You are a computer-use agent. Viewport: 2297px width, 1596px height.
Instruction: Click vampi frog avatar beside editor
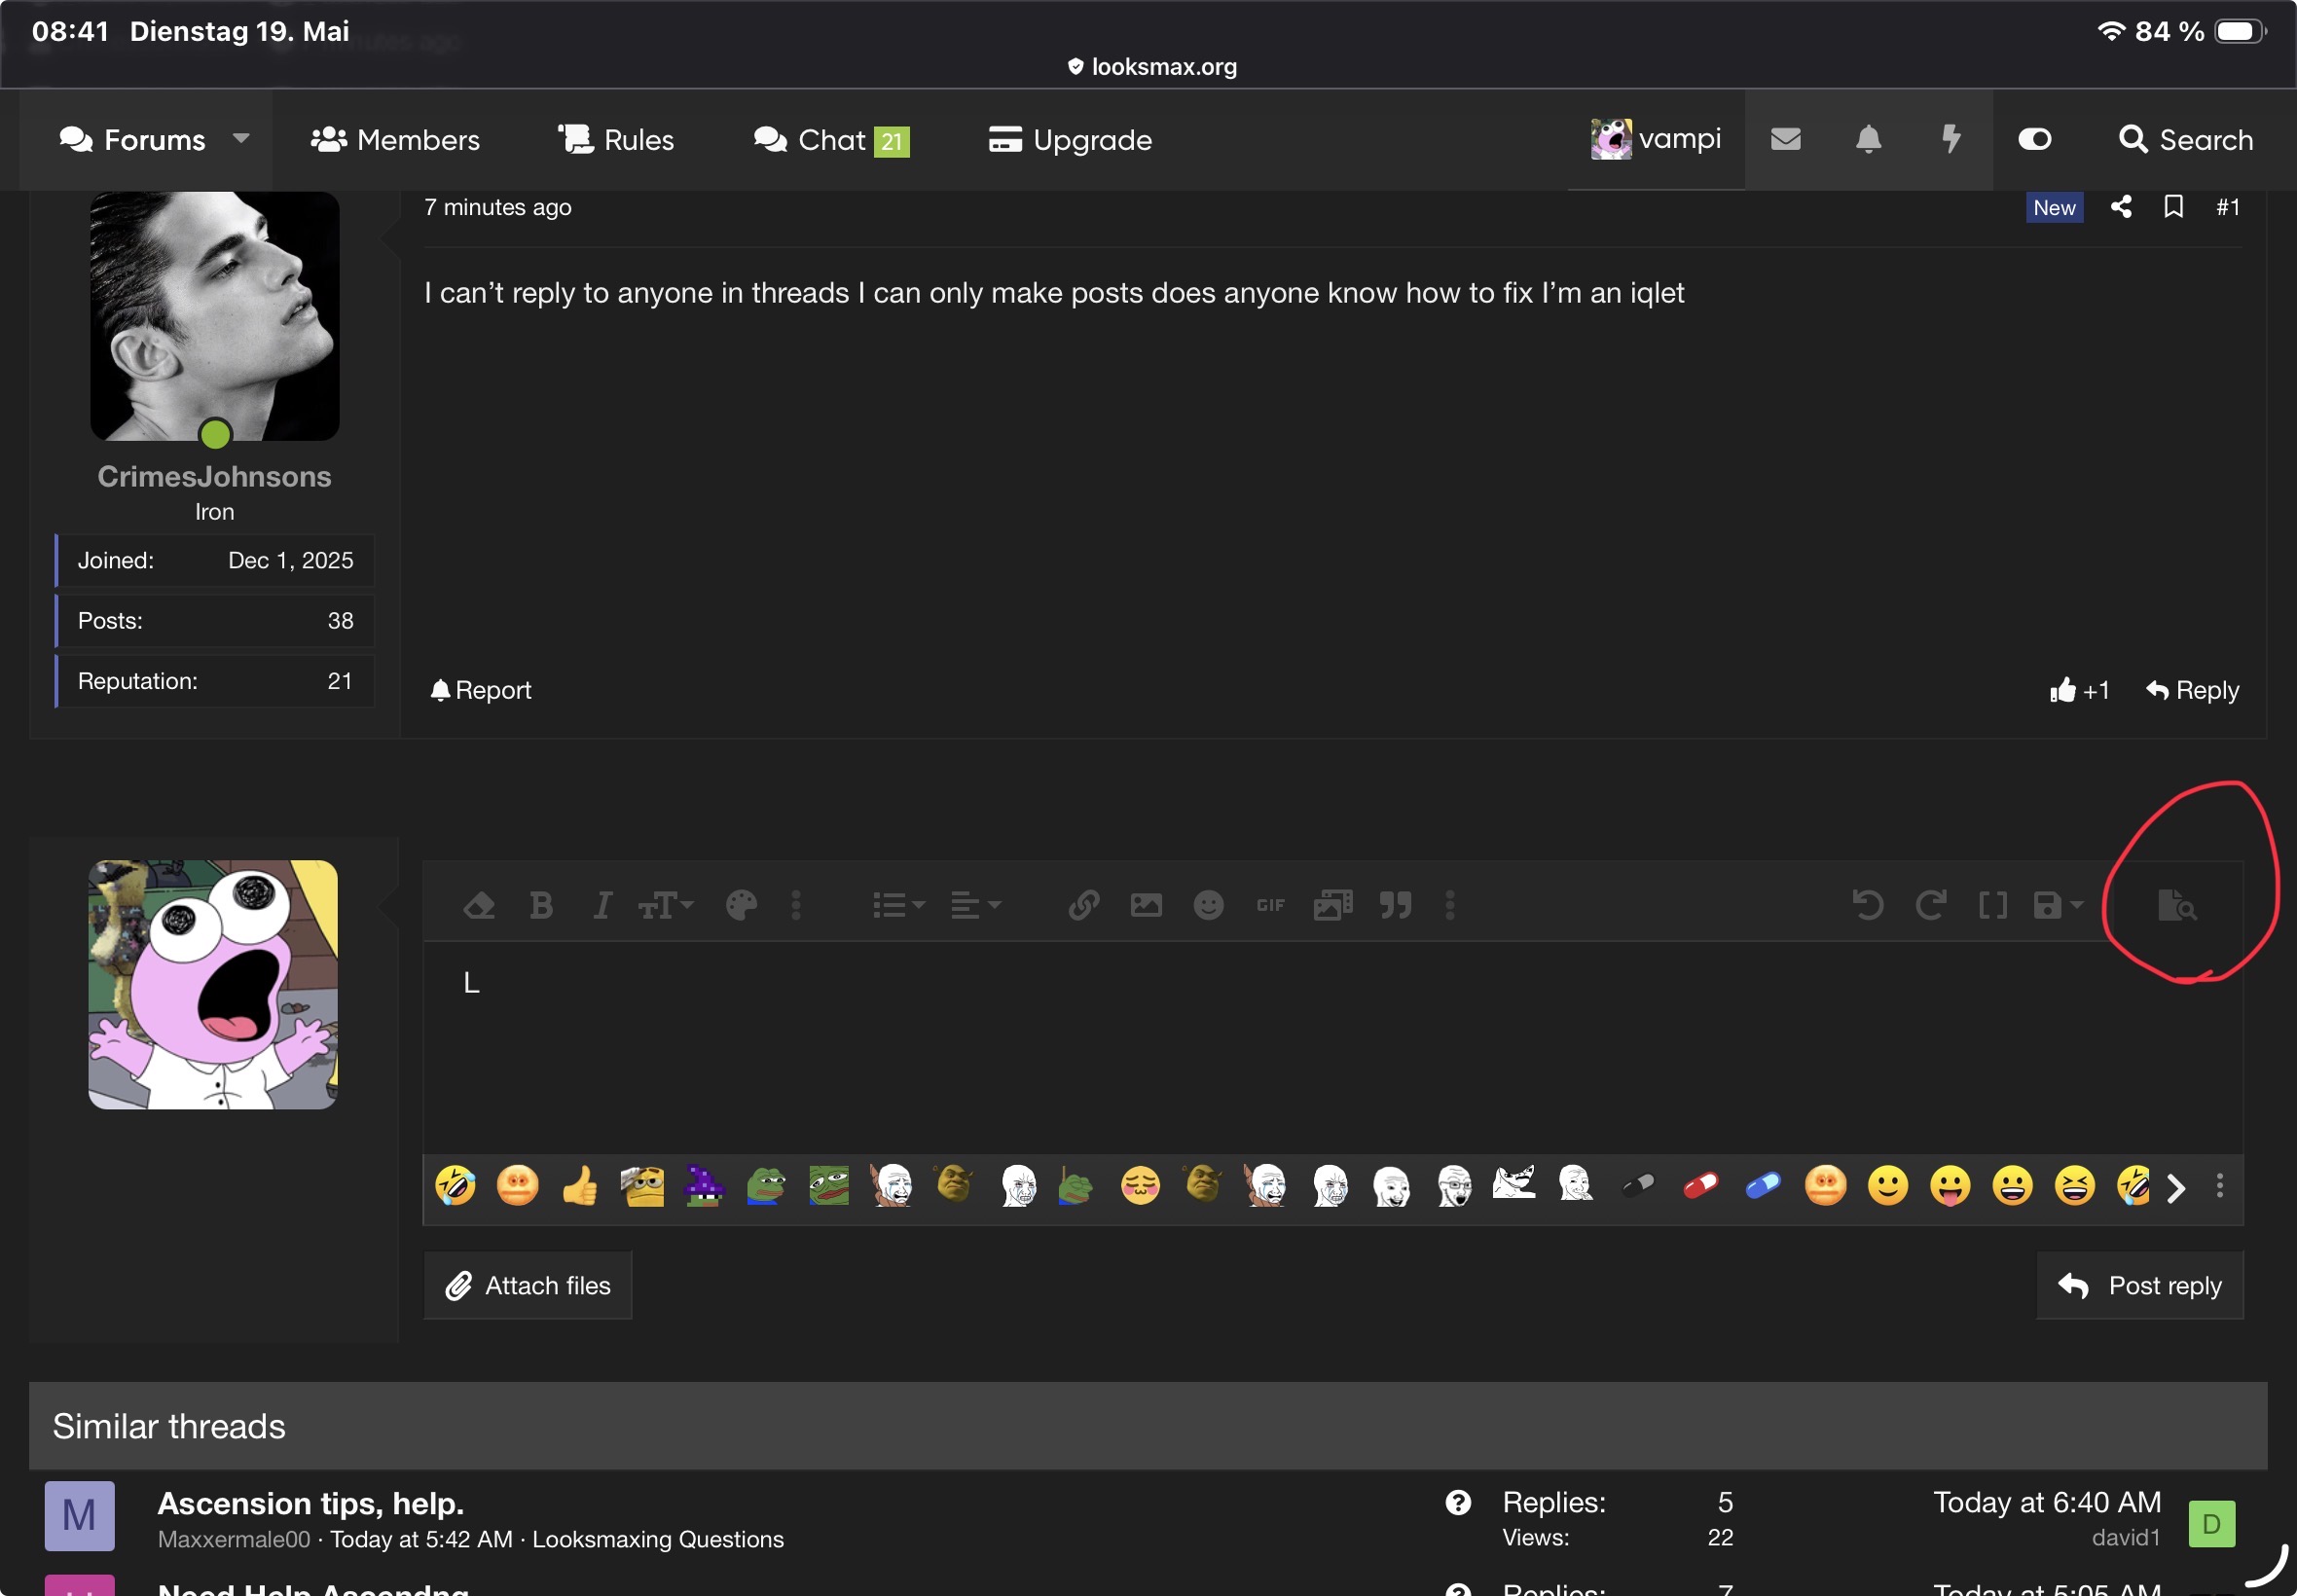213,984
